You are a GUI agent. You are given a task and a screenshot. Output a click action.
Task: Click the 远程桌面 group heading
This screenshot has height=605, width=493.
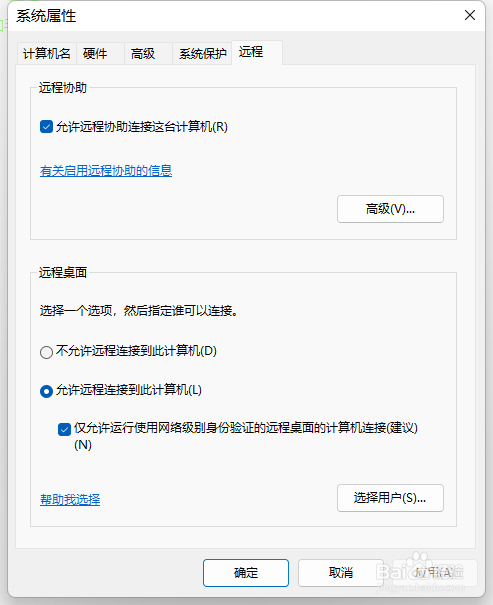pyautogui.click(x=63, y=272)
